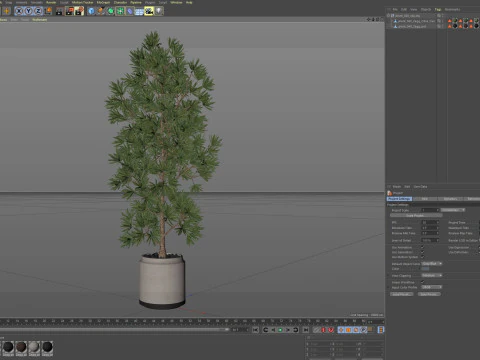This screenshot has width=480, height=360.
Task: Select the orange move tool icon
Action: (6, 11)
